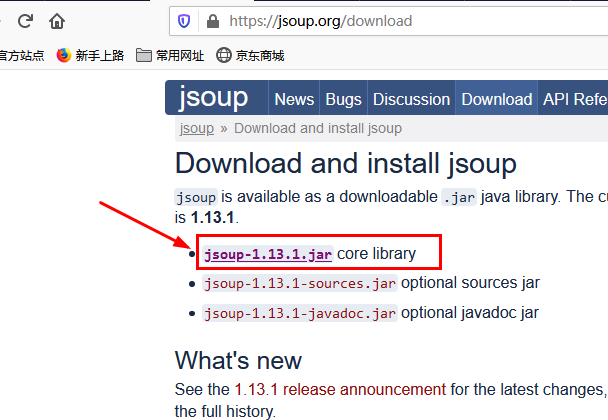Screen dimensions: 608x420
Task: Download jsoup-1.13.1-javadoc.jar file
Action: (x=300, y=313)
